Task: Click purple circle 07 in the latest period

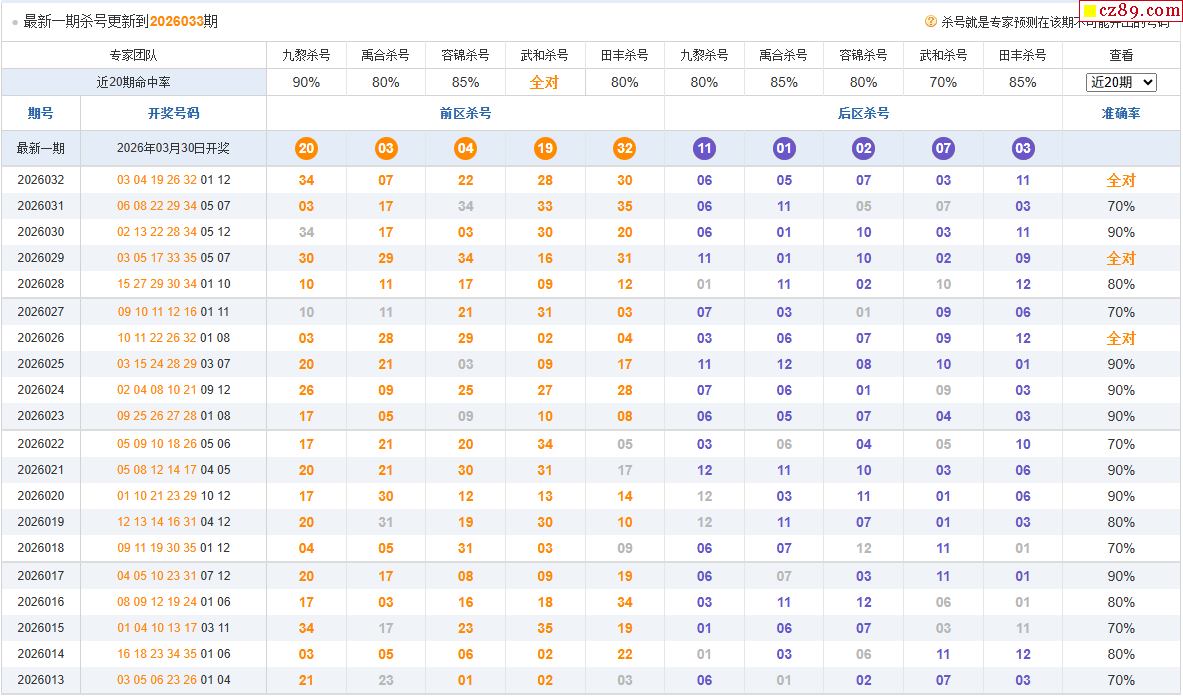Action: pos(943,149)
